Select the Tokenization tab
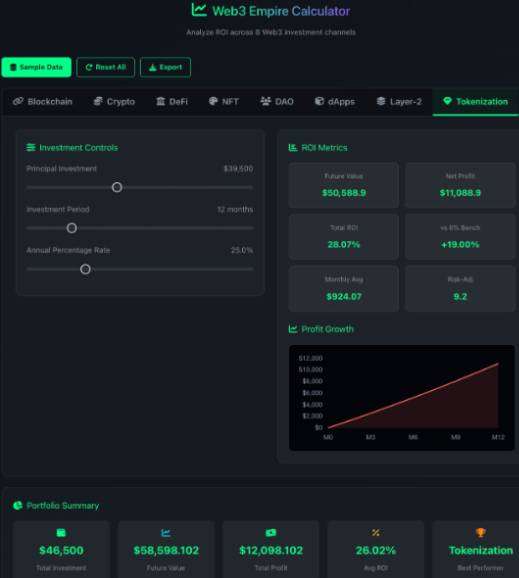 pyautogui.click(x=476, y=101)
